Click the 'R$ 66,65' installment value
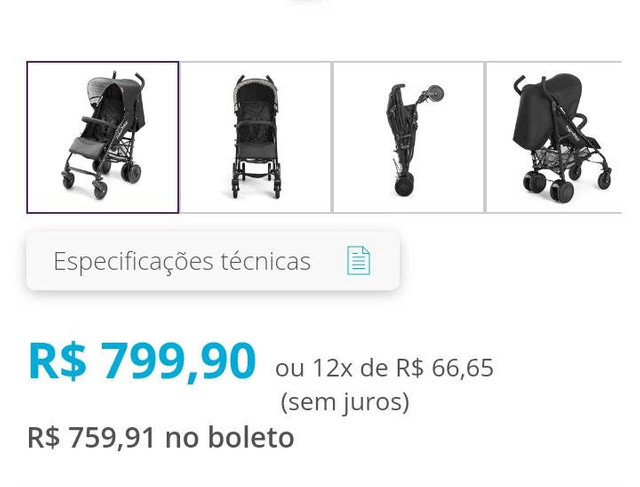Viewport: 640px width, 487px height. pyautogui.click(x=445, y=367)
